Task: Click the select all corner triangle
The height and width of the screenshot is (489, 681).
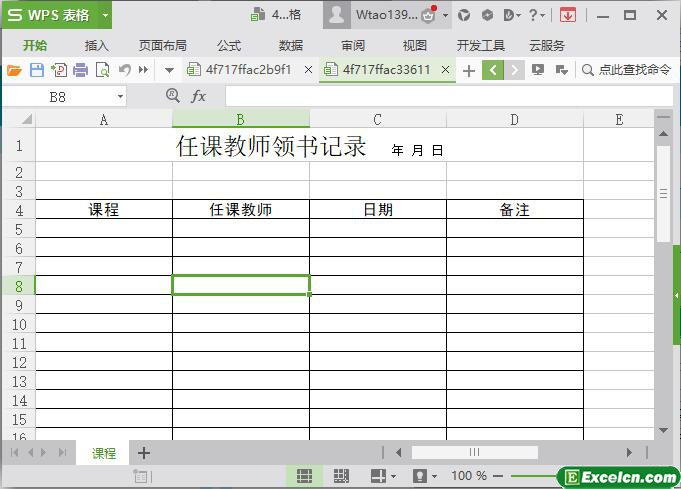Action: point(26,119)
